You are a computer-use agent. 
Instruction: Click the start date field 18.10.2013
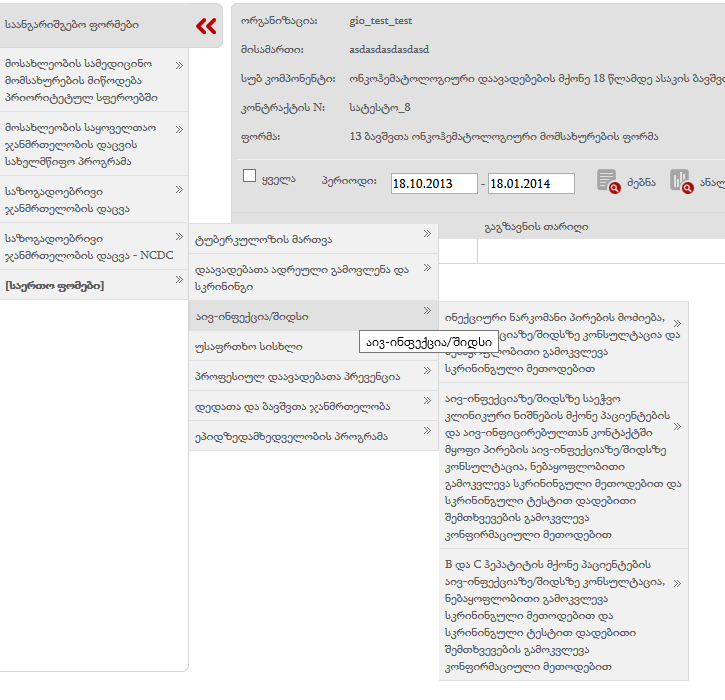point(433,183)
